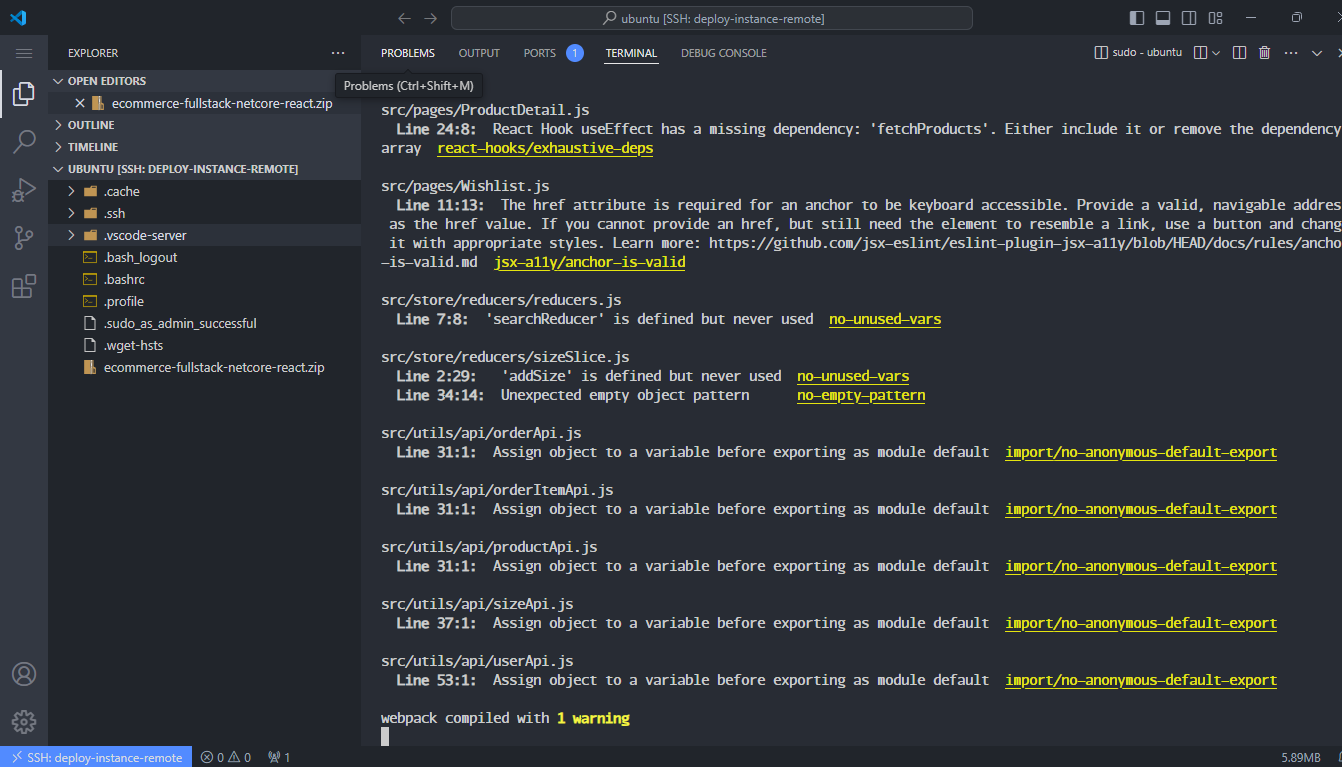The image size is (1342, 767).
Task: Switch to the Output tab
Action: pyautogui.click(x=479, y=53)
